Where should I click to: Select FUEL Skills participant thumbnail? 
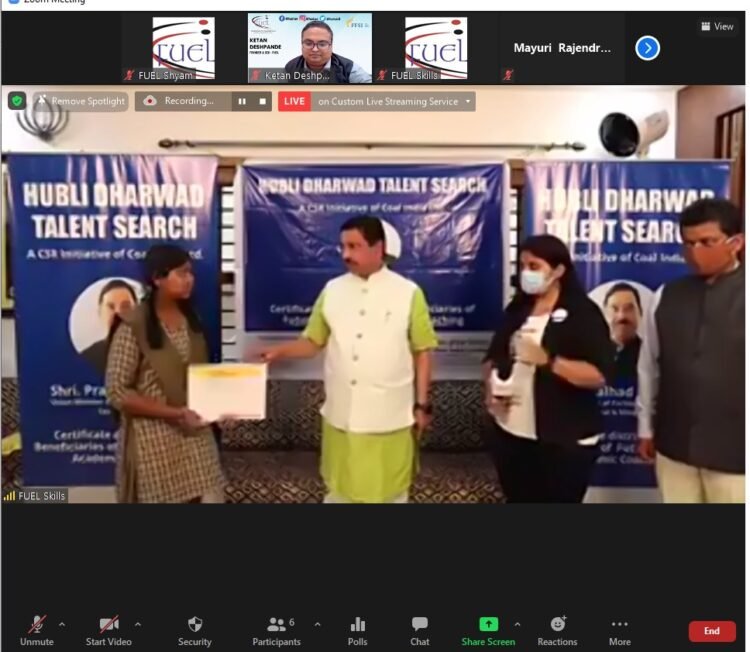436,48
